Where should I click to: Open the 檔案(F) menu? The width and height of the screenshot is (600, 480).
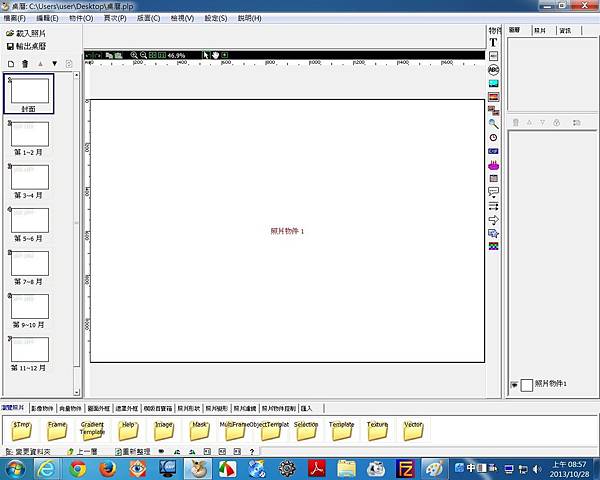(x=15, y=18)
